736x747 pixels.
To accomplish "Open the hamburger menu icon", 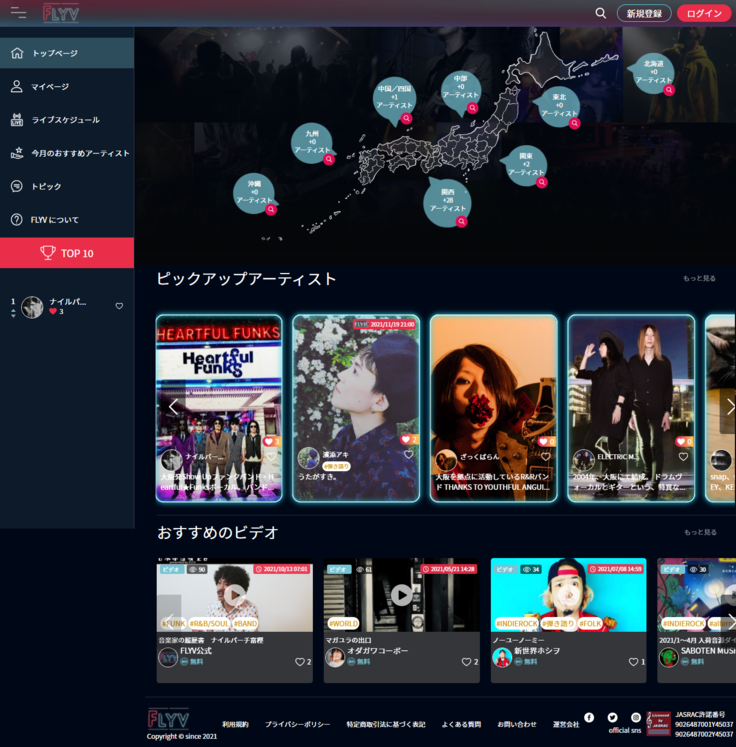I will [x=18, y=13].
